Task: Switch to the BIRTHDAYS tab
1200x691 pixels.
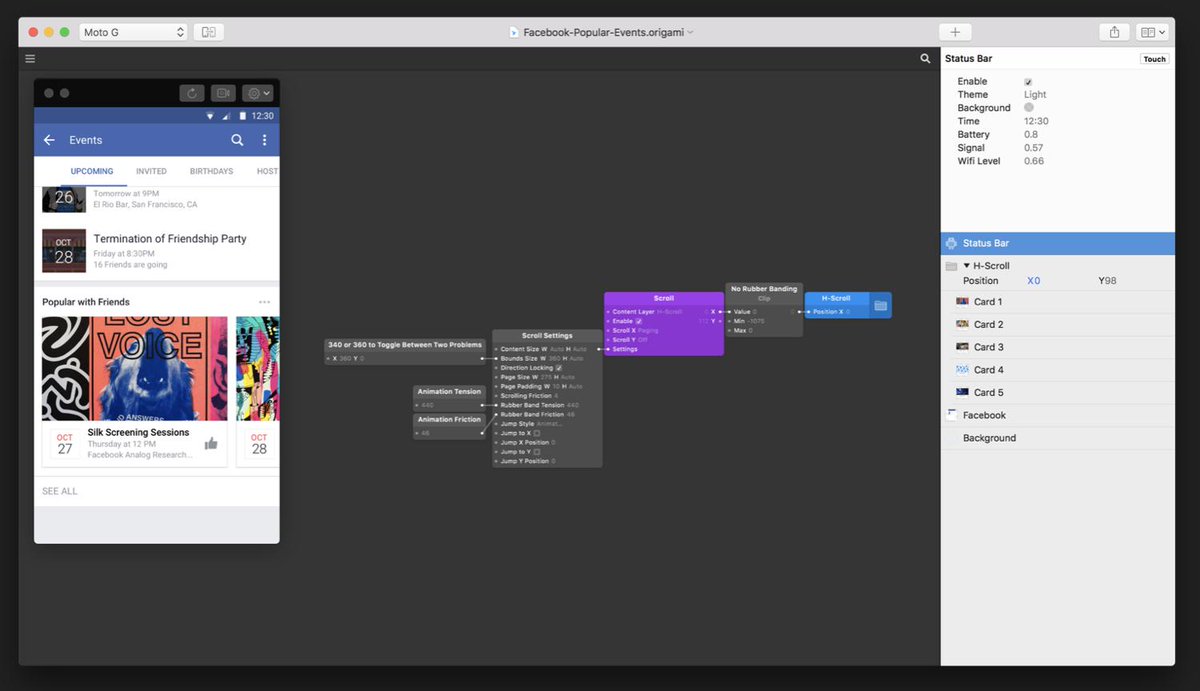Action: (x=211, y=171)
